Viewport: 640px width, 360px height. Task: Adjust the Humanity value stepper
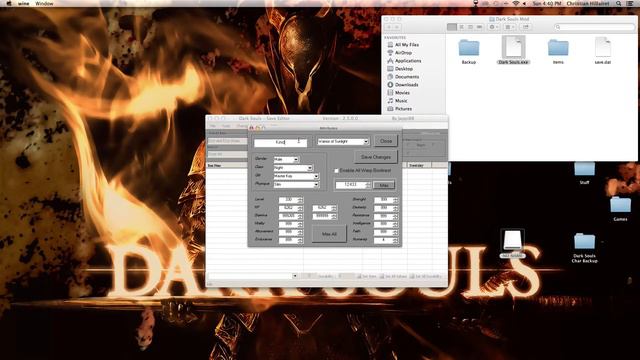pos(396,240)
